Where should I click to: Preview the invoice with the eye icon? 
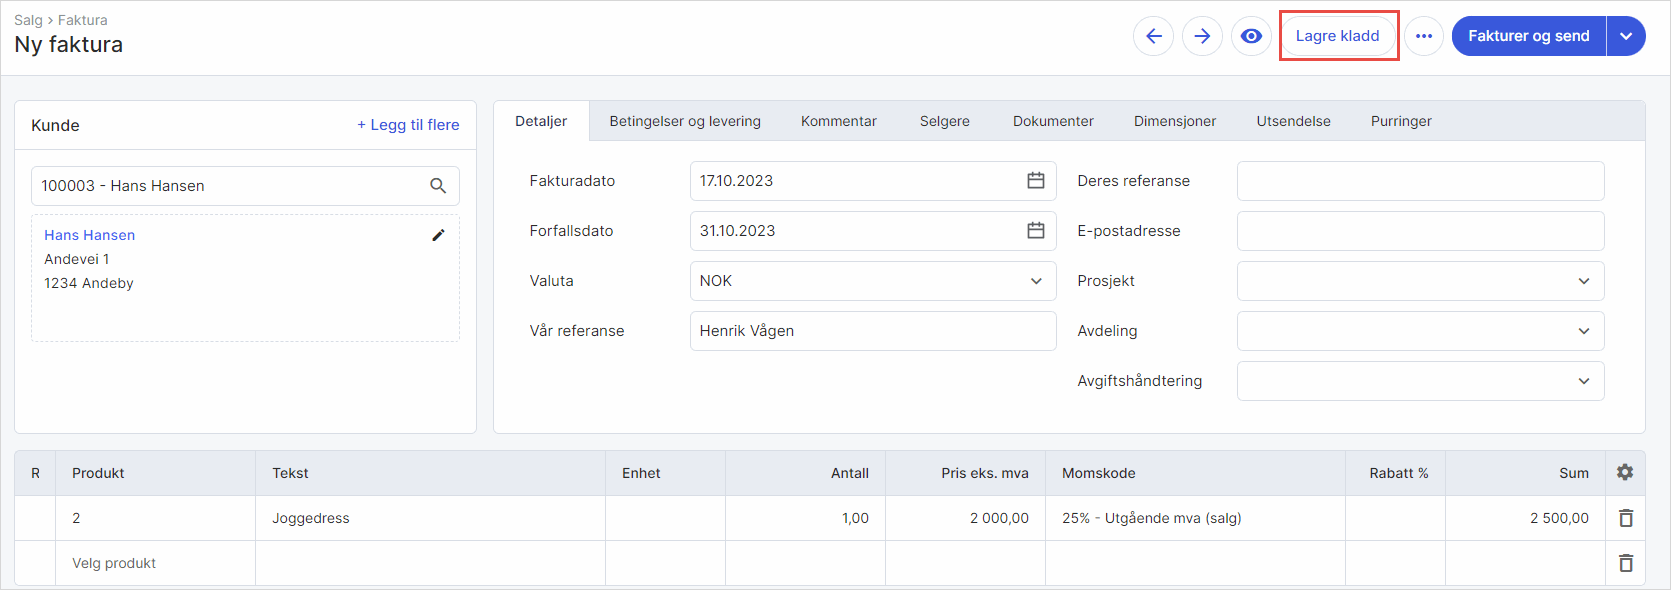tap(1251, 36)
